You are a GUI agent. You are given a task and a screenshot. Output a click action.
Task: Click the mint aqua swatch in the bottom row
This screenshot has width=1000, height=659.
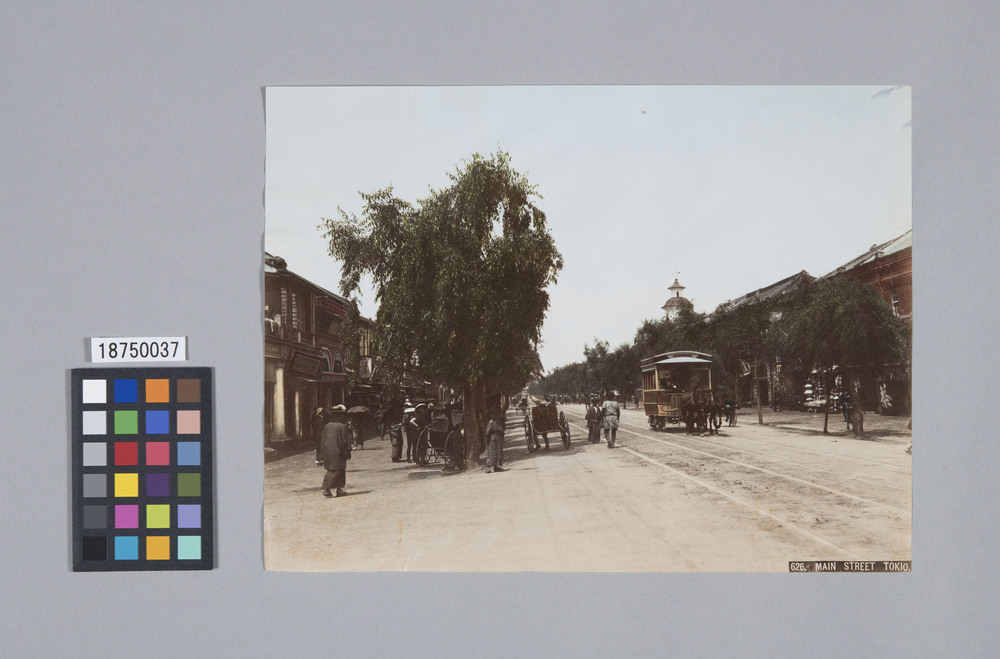(189, 548)
